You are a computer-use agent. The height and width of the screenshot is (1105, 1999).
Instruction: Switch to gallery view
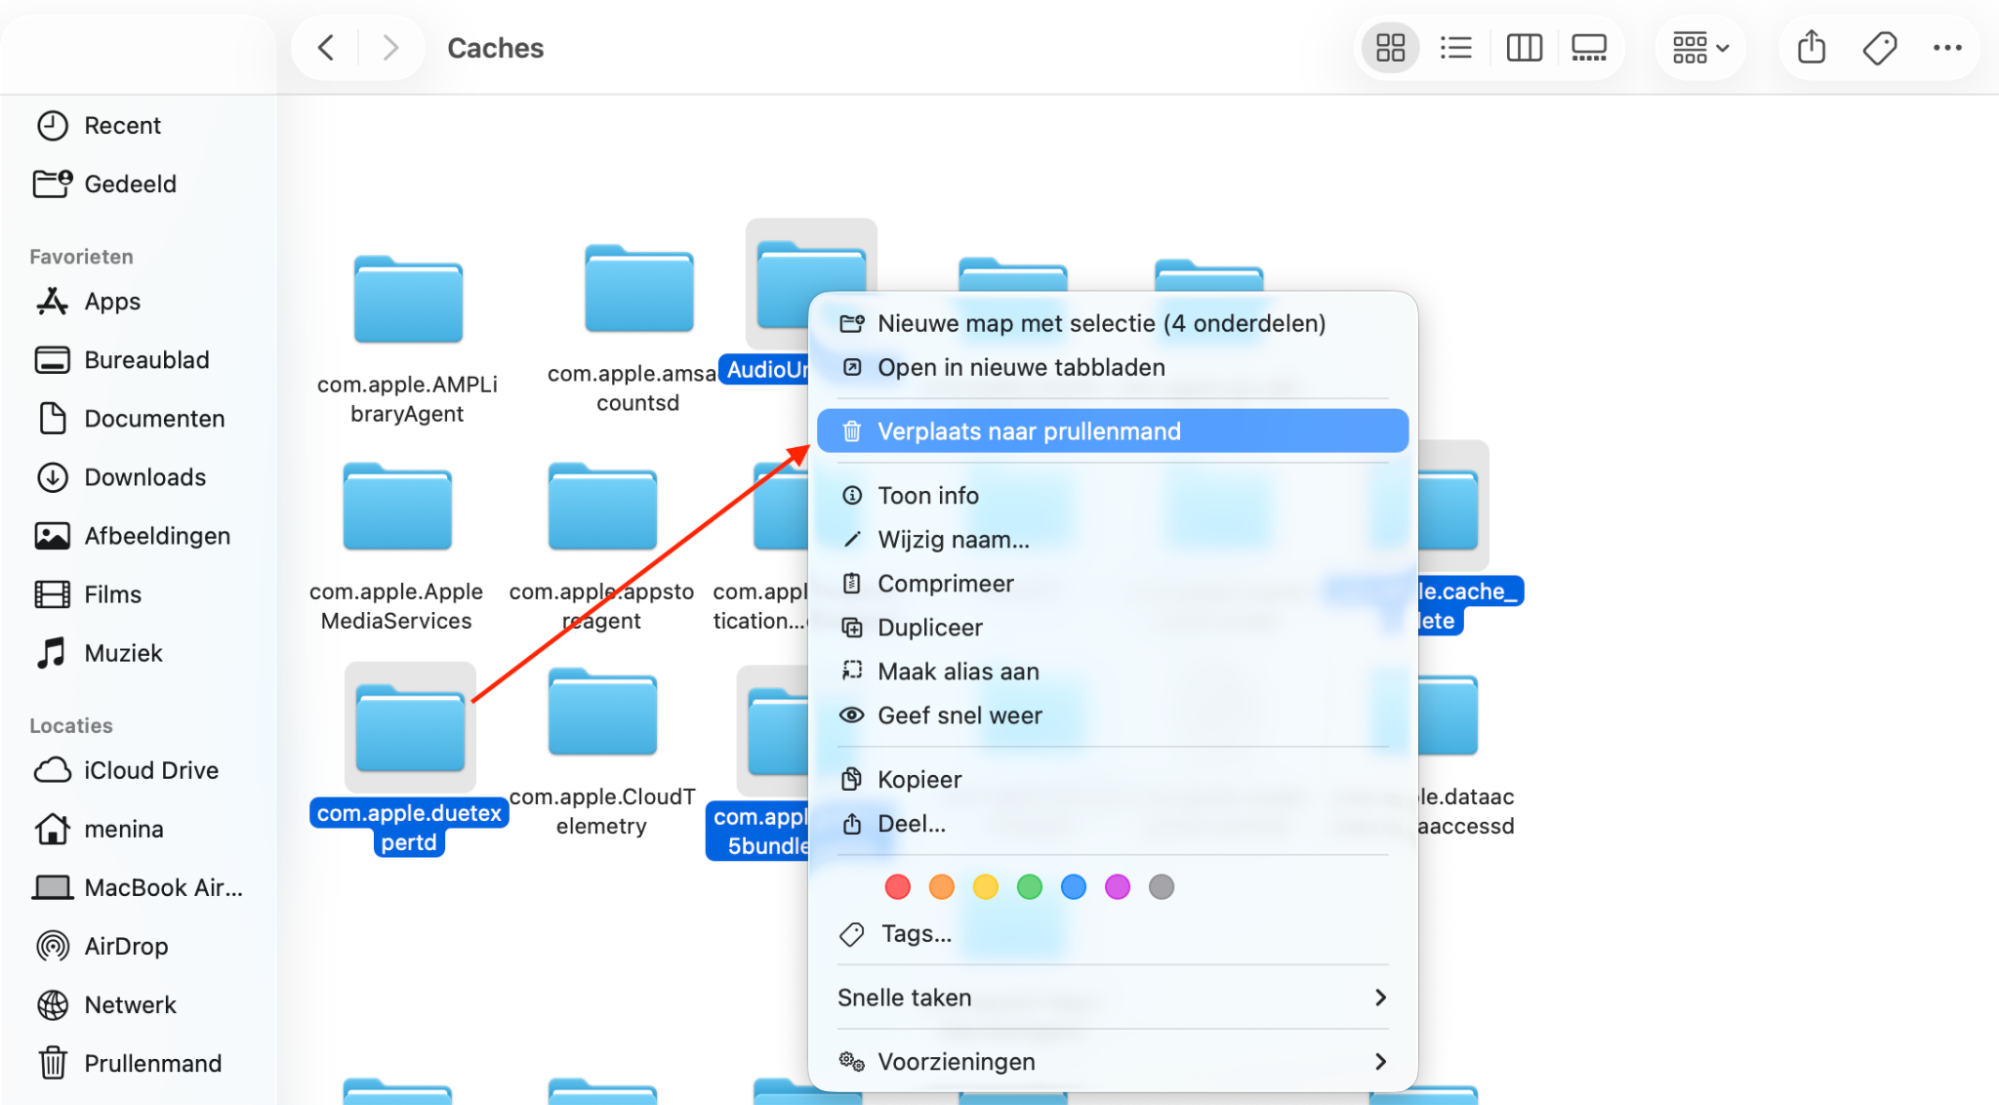[x=1588, y=47]
